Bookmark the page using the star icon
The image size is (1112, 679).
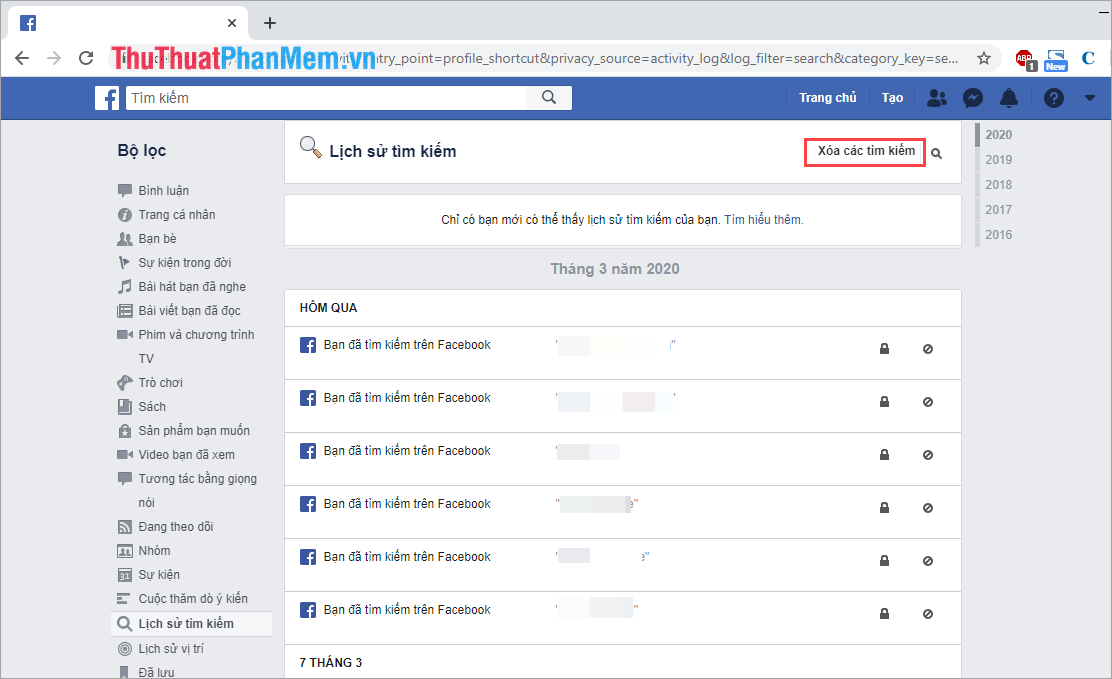[x=984, y=58]
